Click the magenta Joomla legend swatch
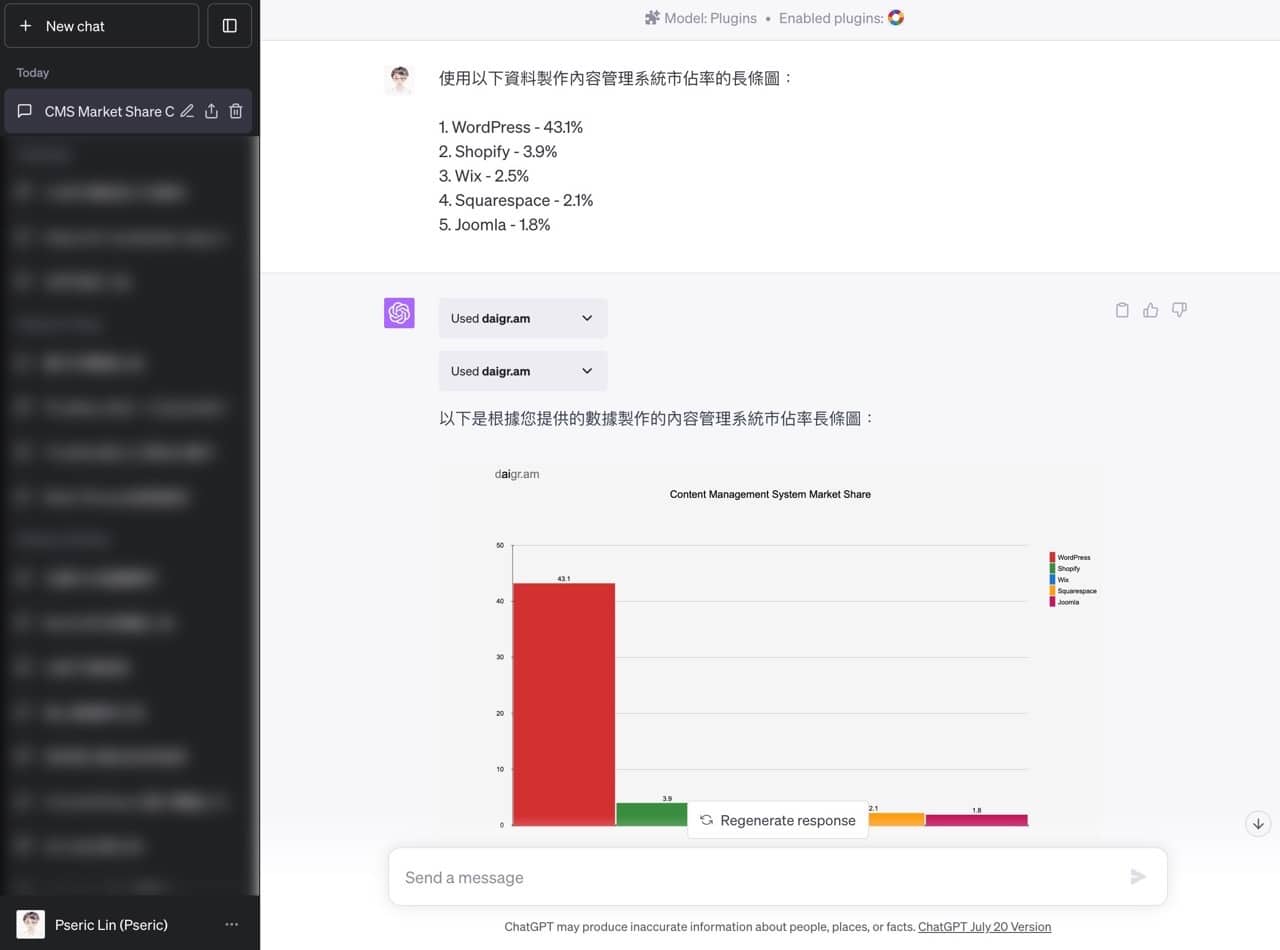Screen dimensions: 1280x950 (1052, 602)
